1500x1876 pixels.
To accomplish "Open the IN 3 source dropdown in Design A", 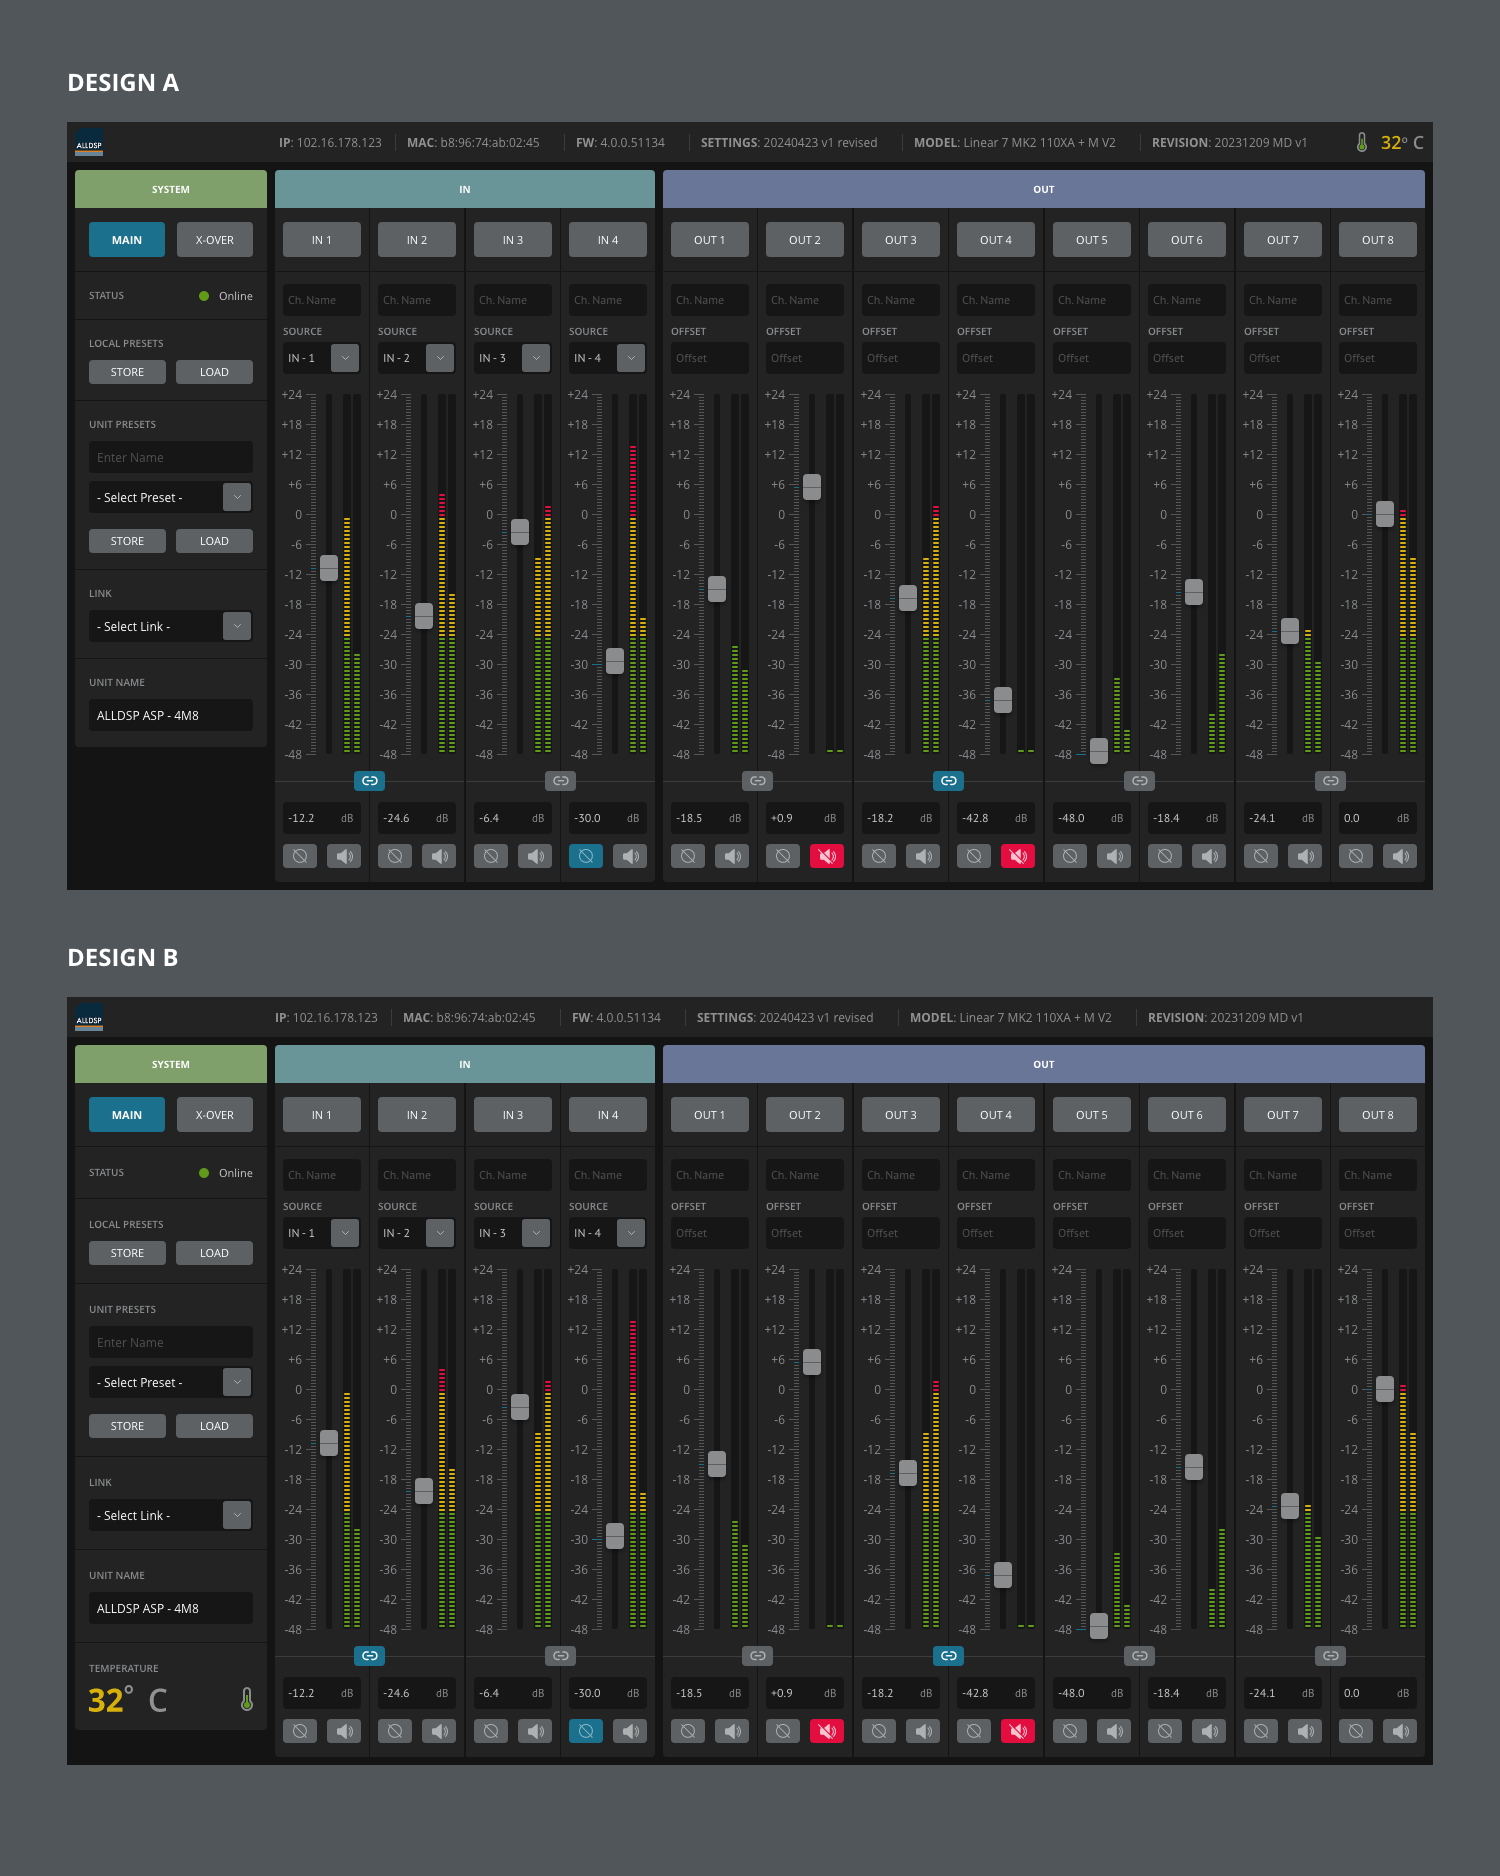I will (536, 358).
